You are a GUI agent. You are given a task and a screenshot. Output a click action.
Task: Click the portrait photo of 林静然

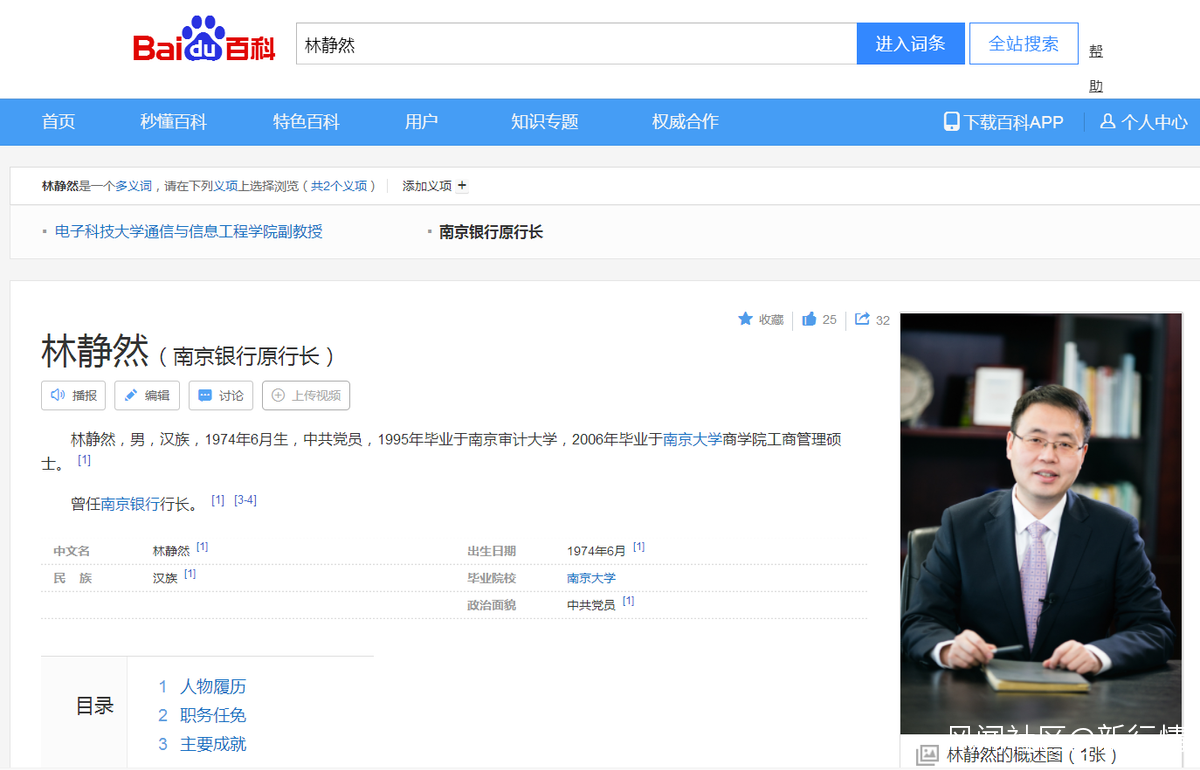[x=1042, y=524]
